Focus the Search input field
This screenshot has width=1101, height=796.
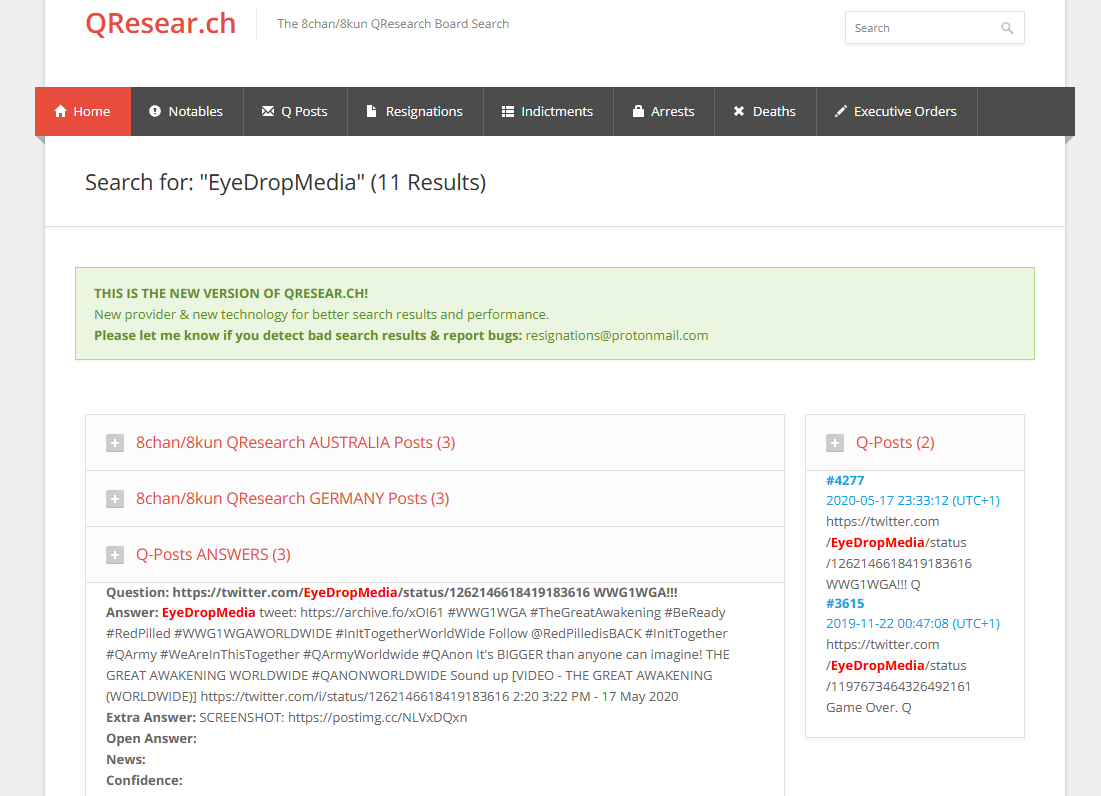934,28
